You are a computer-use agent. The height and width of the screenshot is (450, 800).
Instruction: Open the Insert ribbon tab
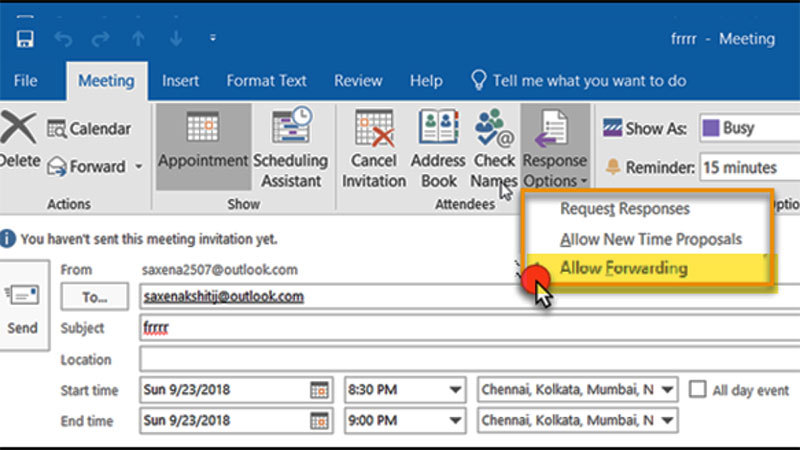pyautogui.click(x=180, y=81)
